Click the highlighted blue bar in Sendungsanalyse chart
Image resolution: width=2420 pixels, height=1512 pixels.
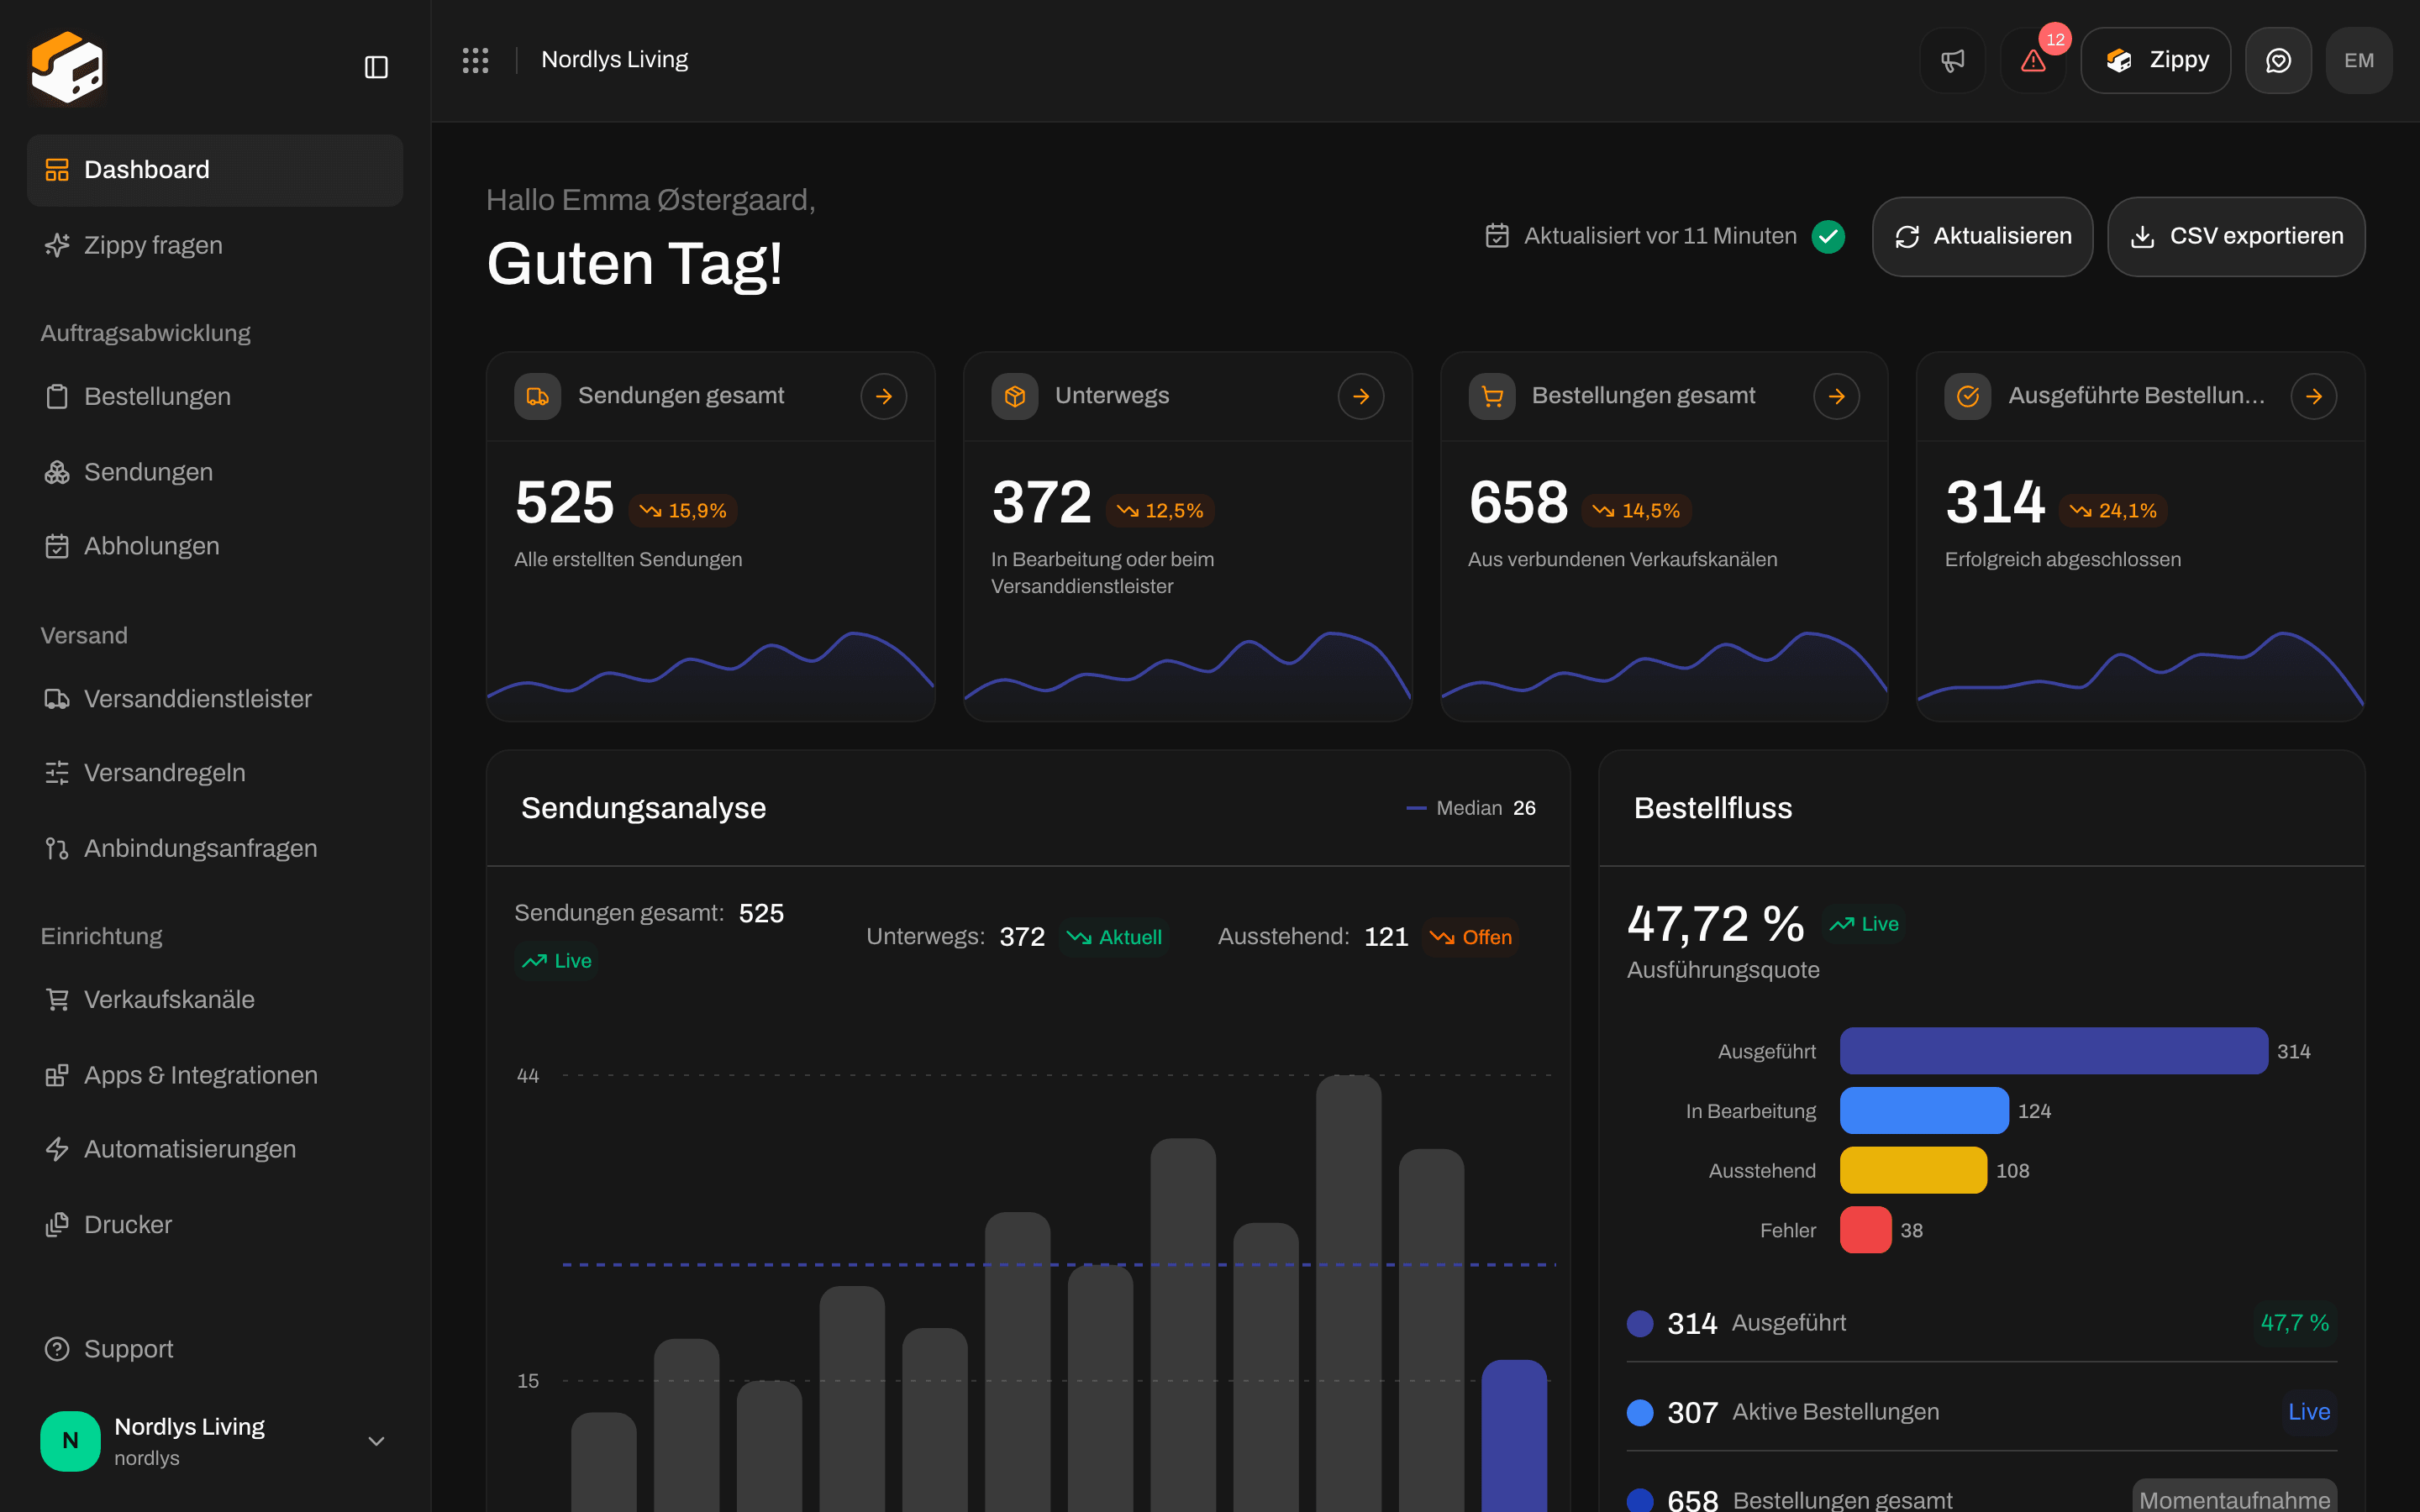pyautogui.click(x=1513, y=1435)
